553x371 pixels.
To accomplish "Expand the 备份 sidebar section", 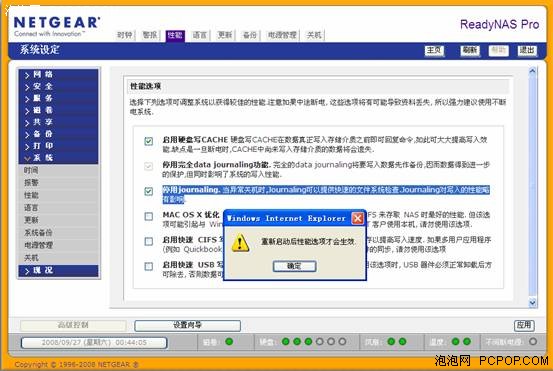I will (59, 134).
